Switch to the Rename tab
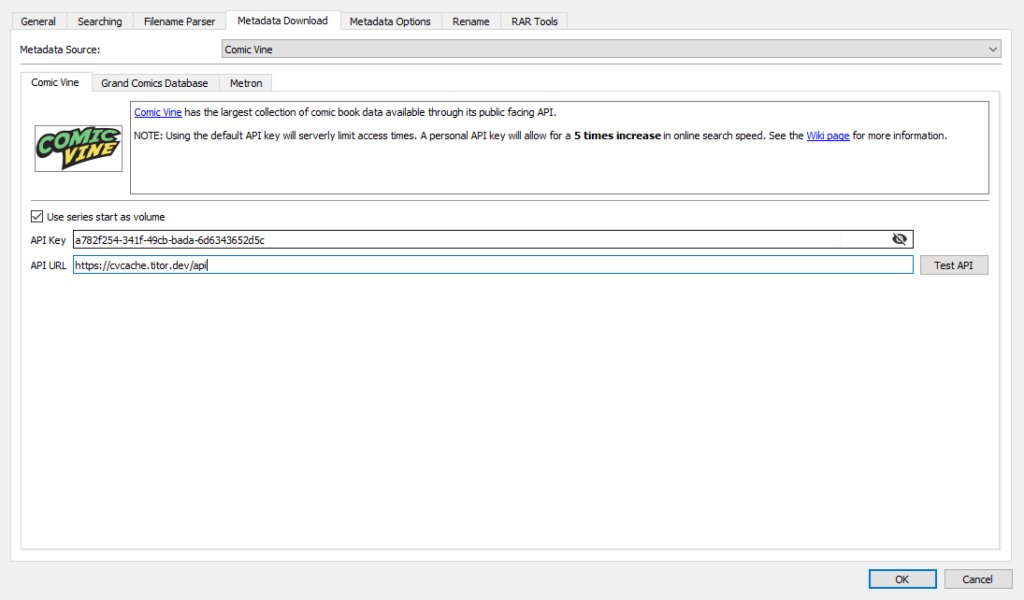 471,22
